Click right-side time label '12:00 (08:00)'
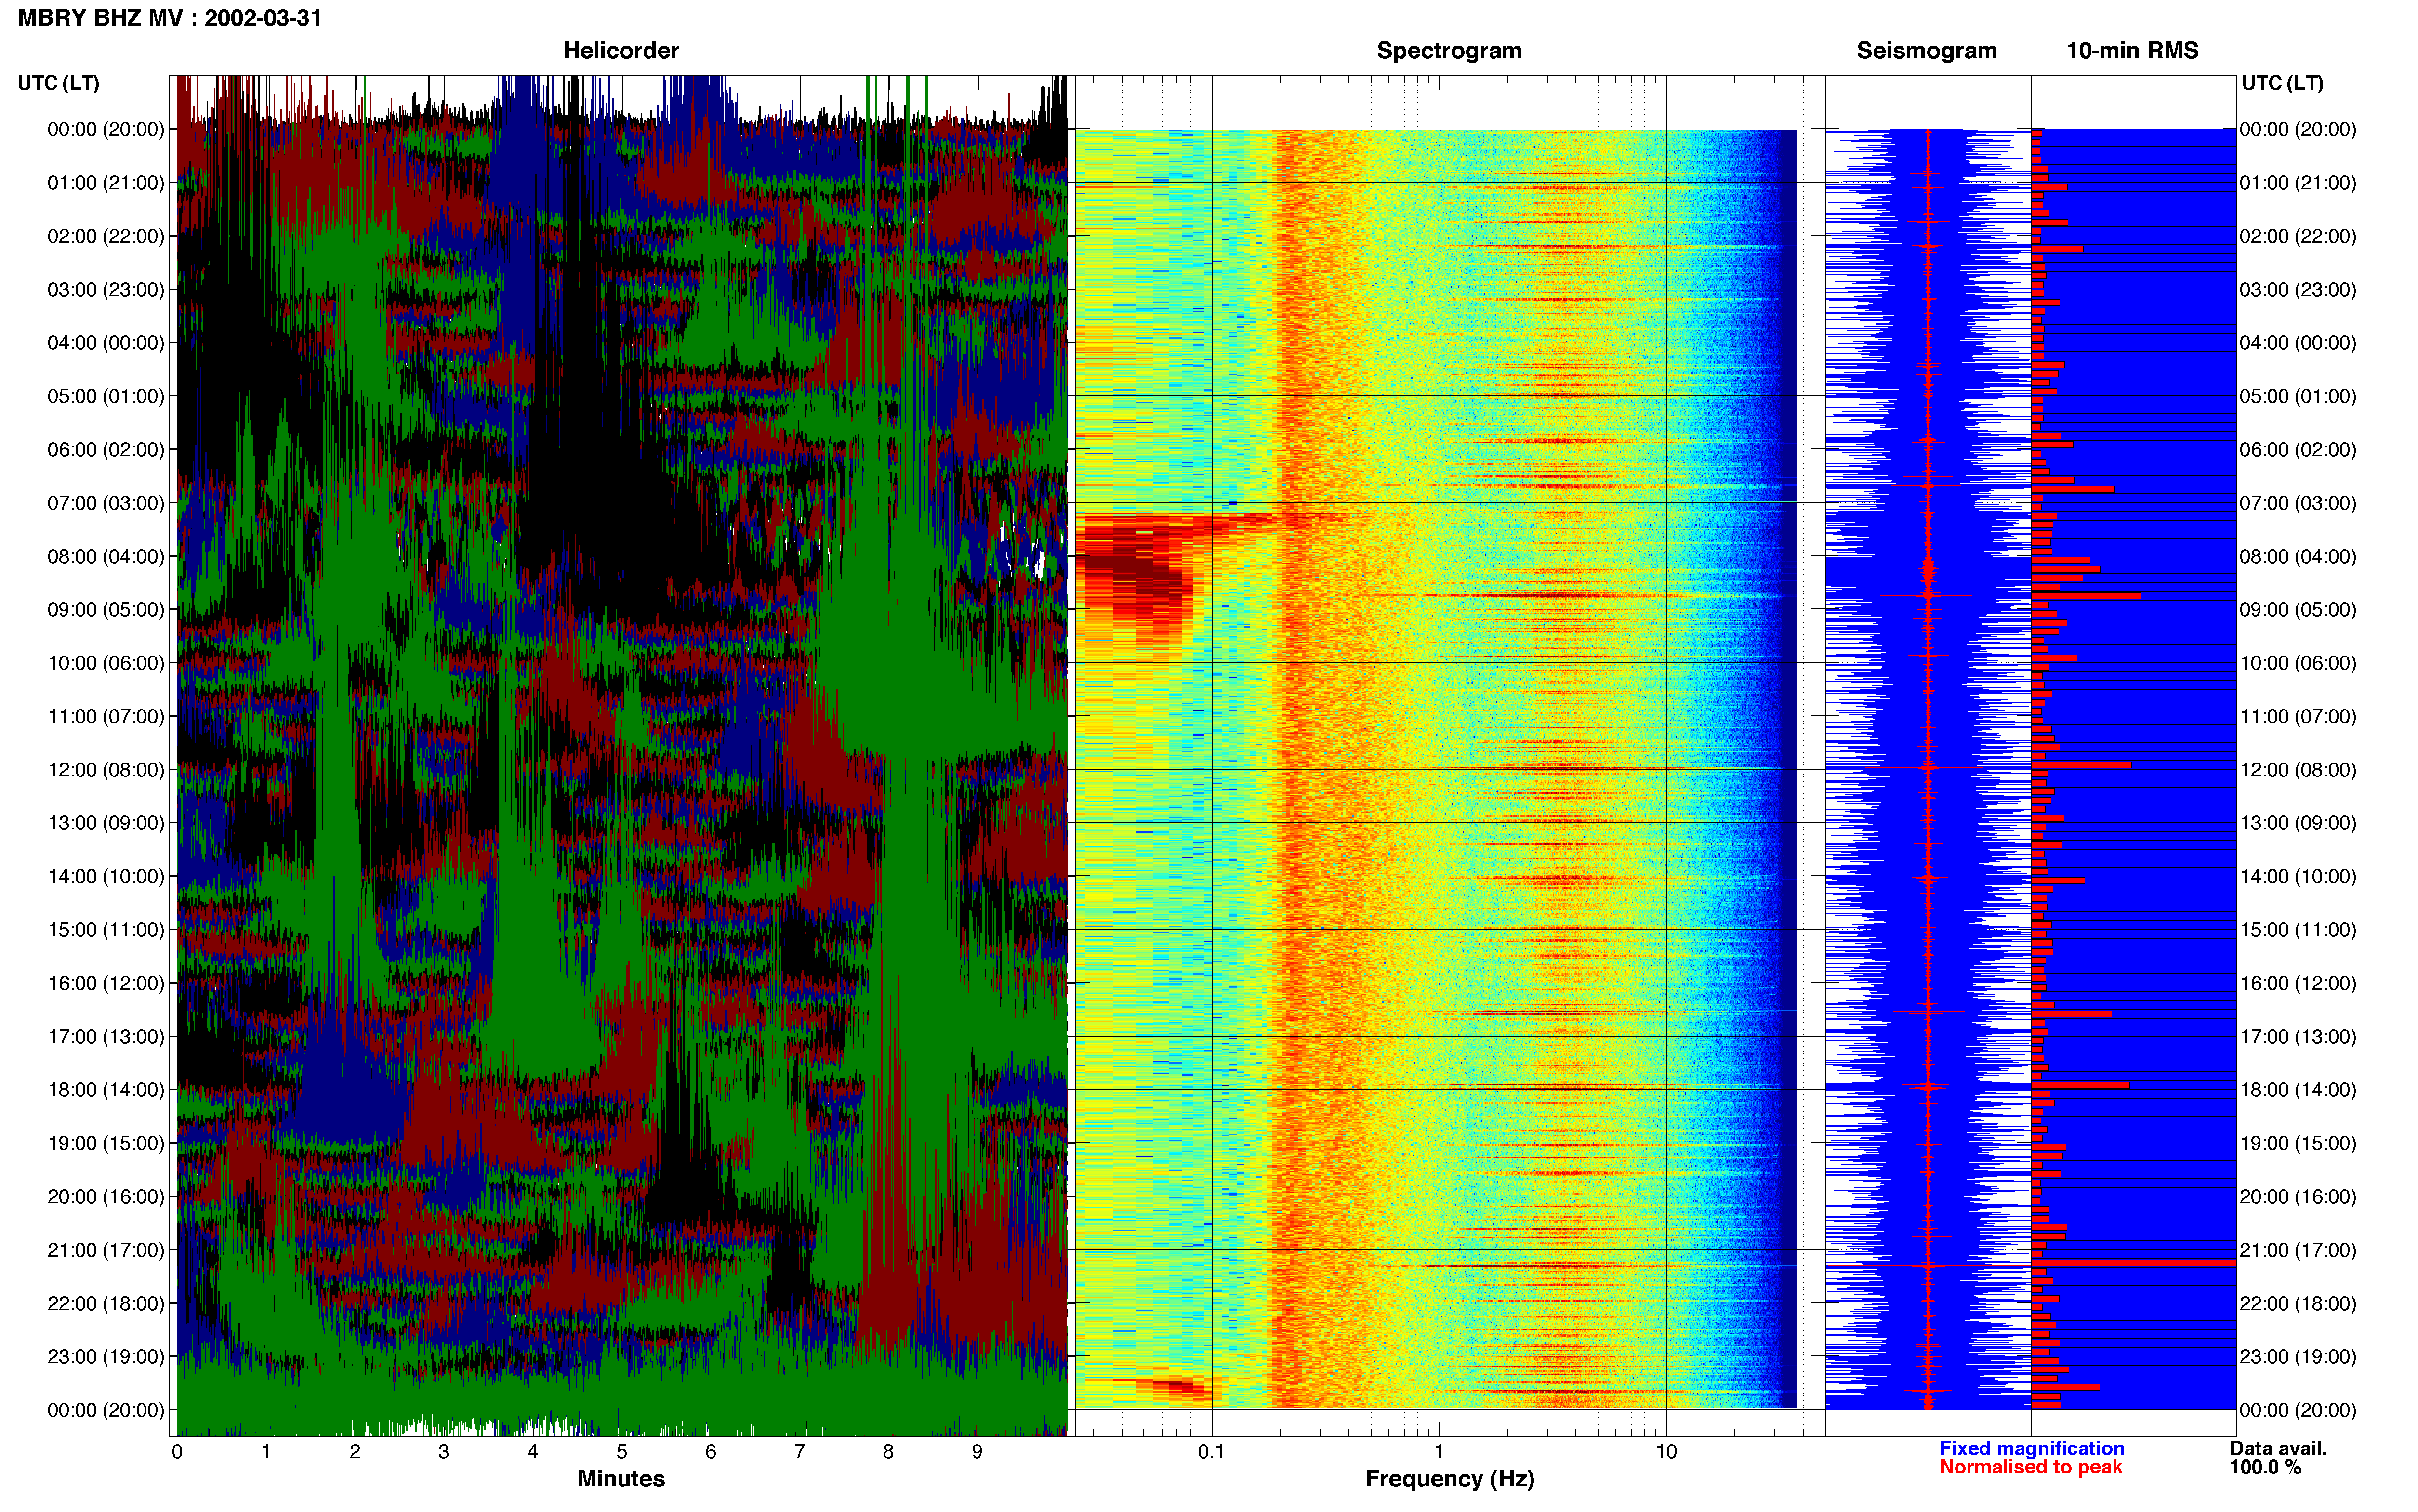The image size is (2418, 1512). pyautogui.click(x=2298, y=770)
